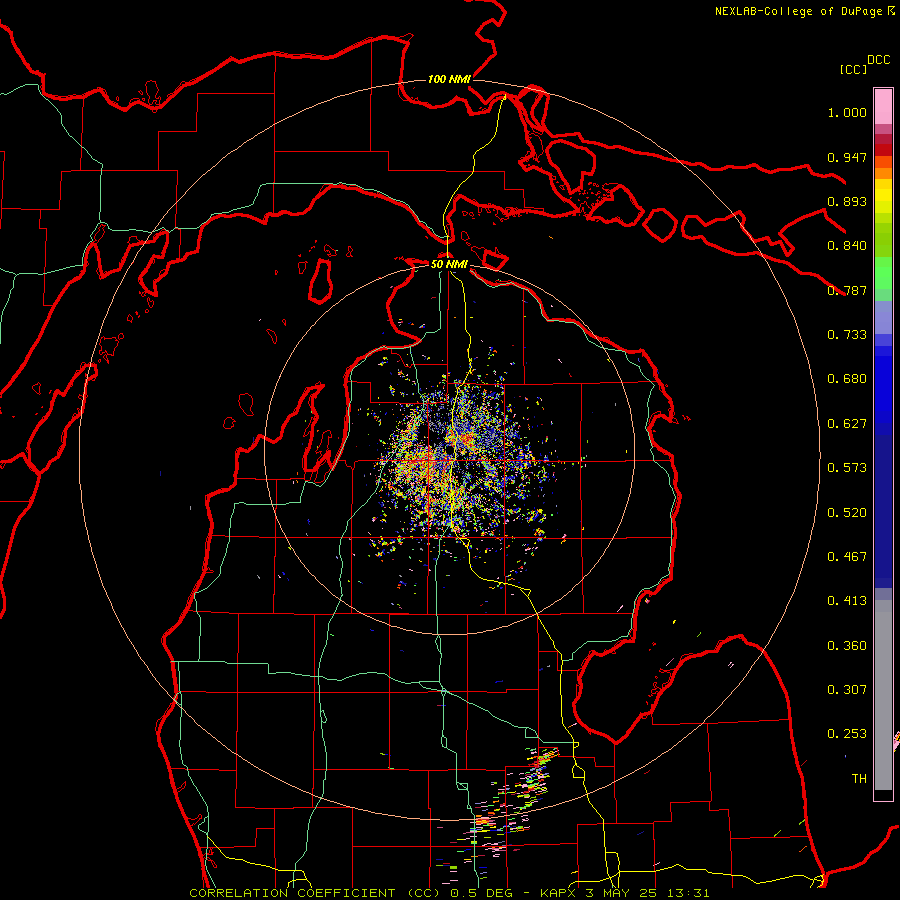This screenshot has height=900, width=900.
Task: Select the 0.360 legend value
Action: click(847, 646)
